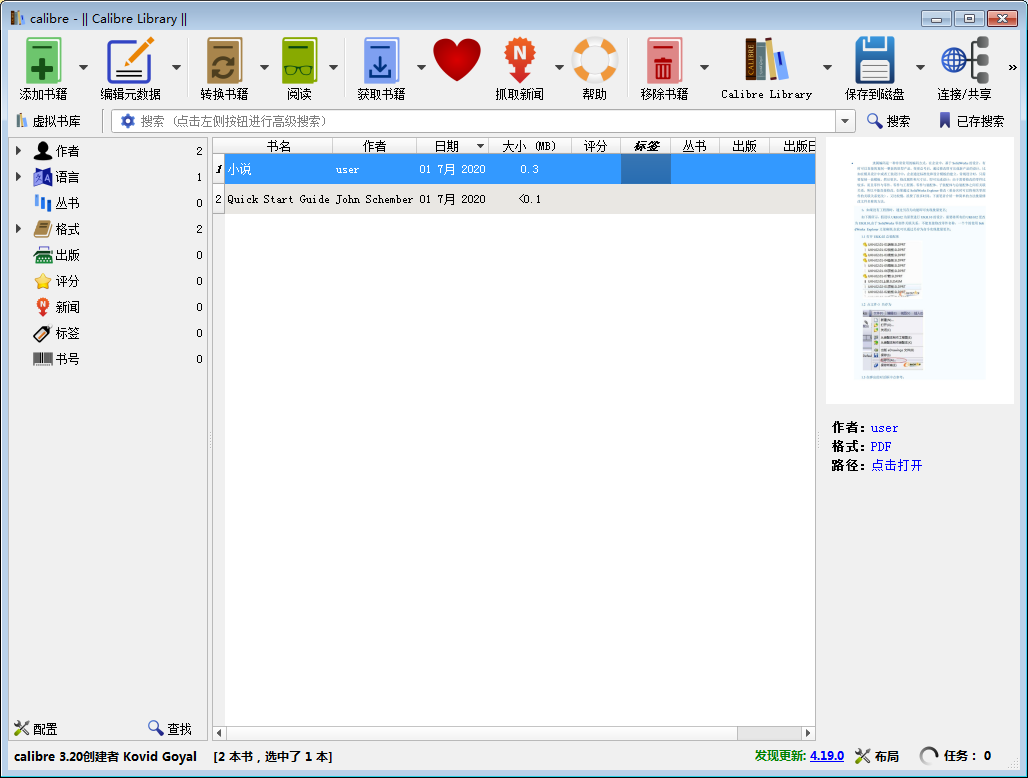Viewport: 1028px width, 778px height.
Task: Open Help (帮助) lifebuoy icon
Action: tap(595, 61)
